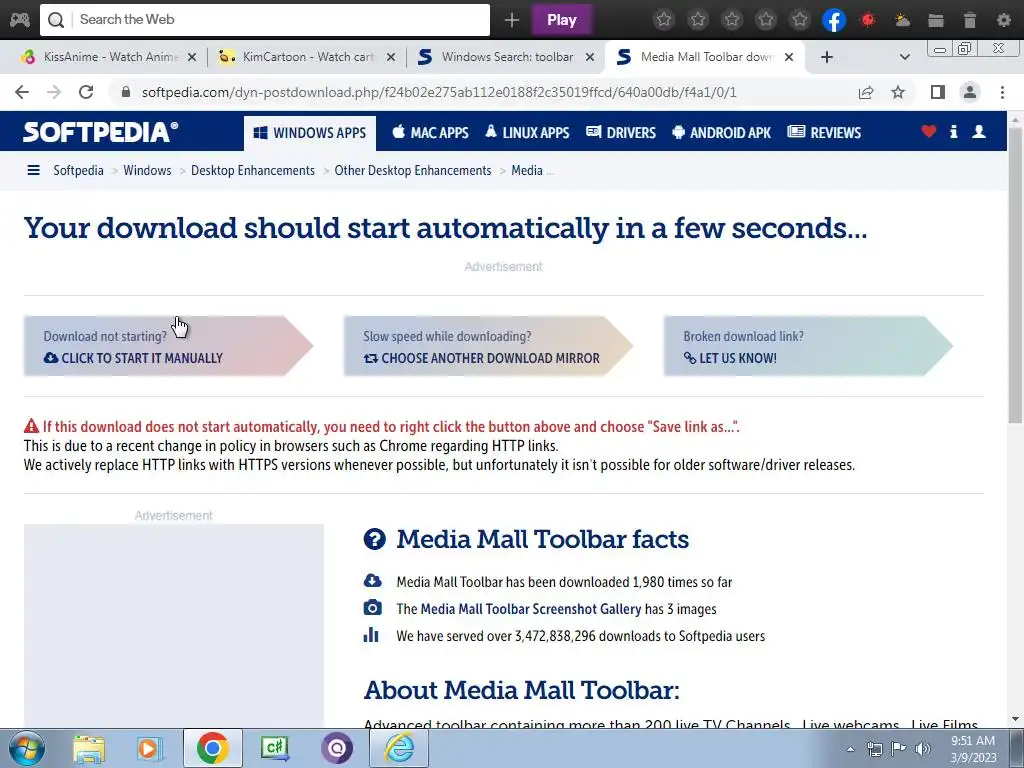This screenshot has height=768, width=1024.
Task: Close the KimCartoon tab
Action: [x=391, y=57]
